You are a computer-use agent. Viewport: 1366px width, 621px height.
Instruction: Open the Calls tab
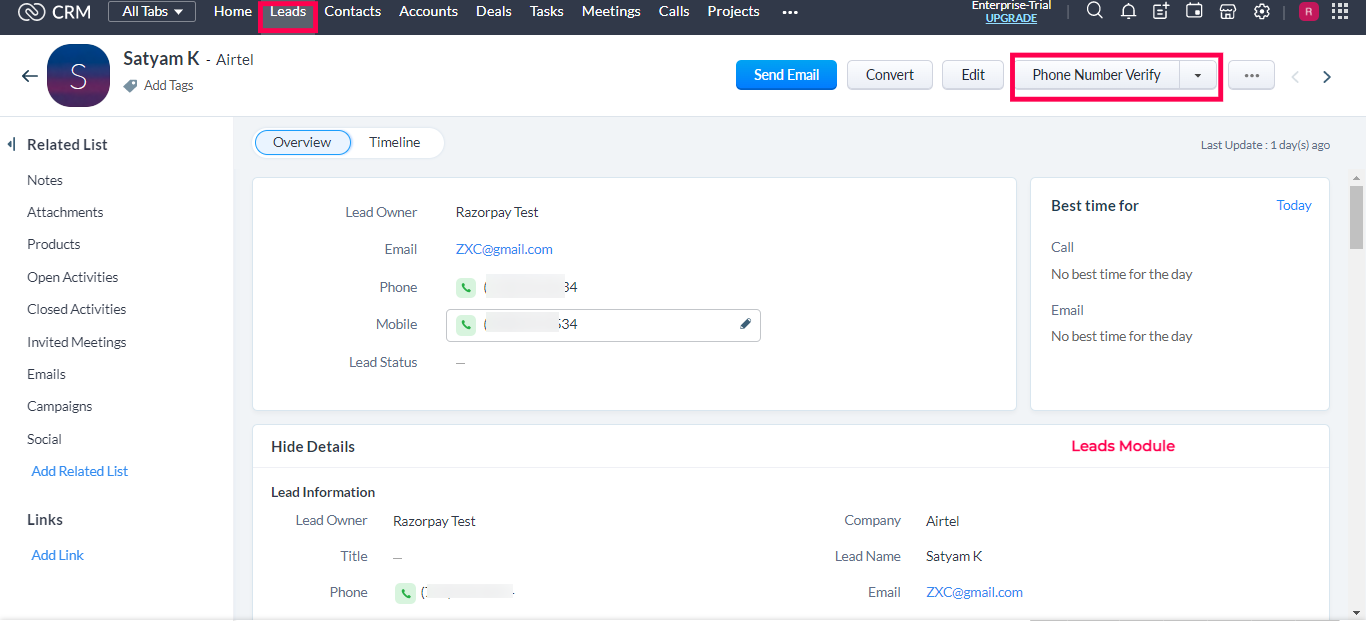674,11
